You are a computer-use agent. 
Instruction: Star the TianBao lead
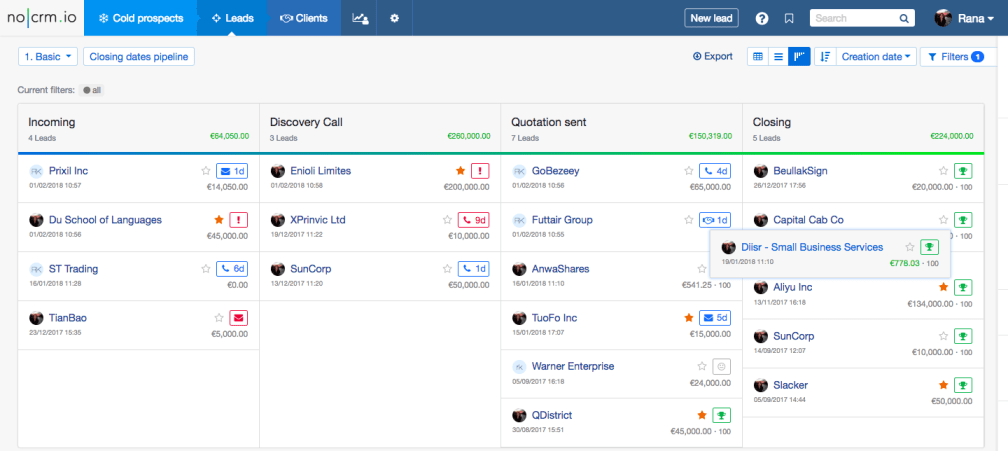coord(219,317)
